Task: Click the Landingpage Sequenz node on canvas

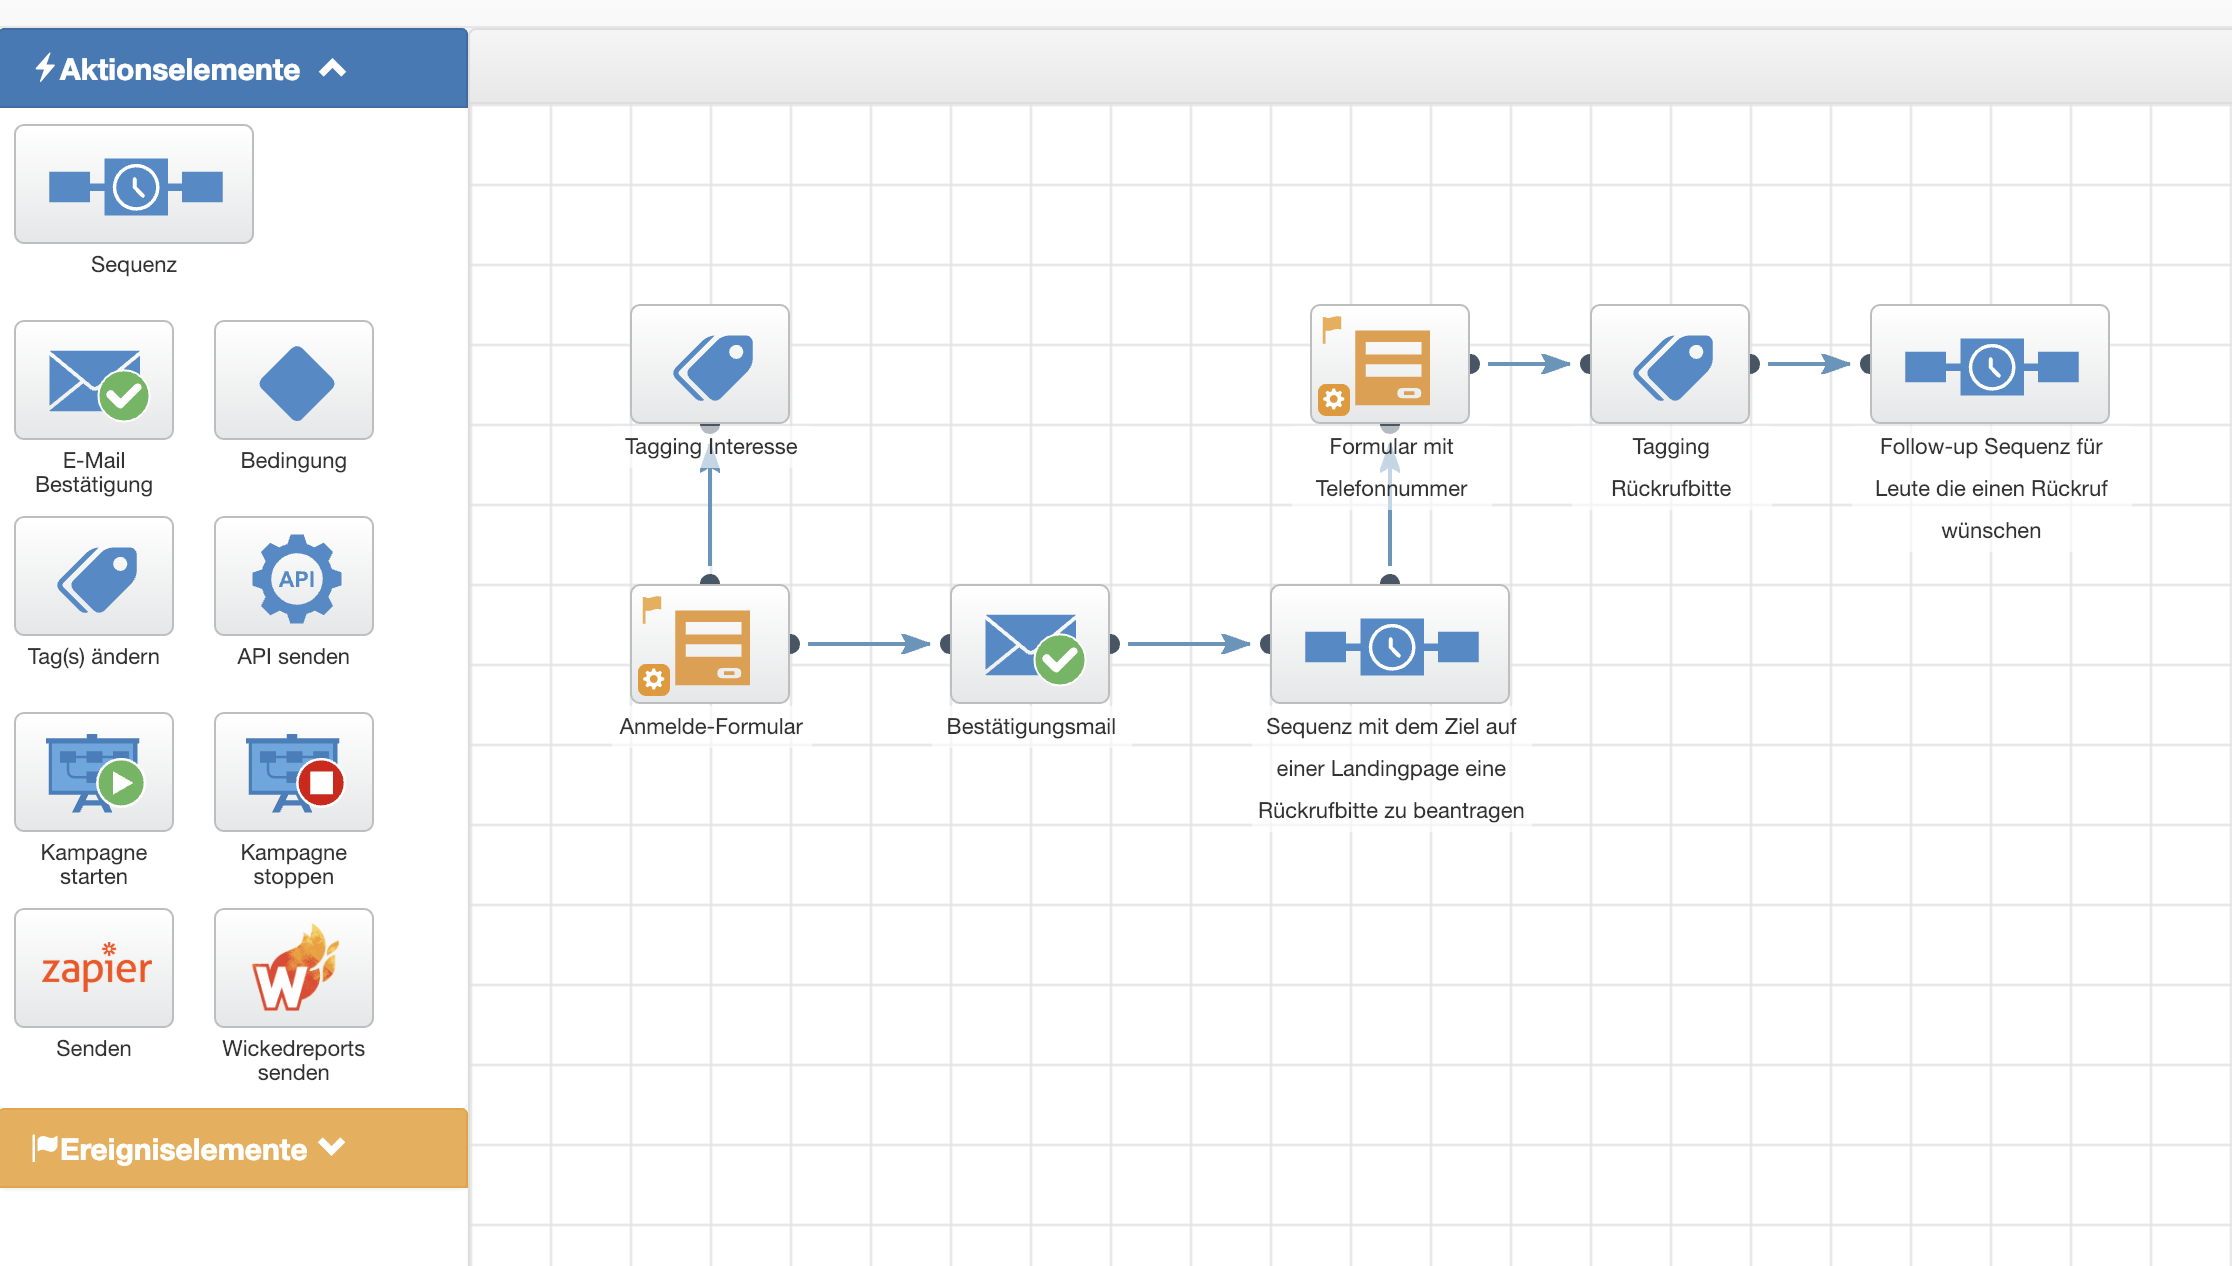Action: click(1390, 644)
